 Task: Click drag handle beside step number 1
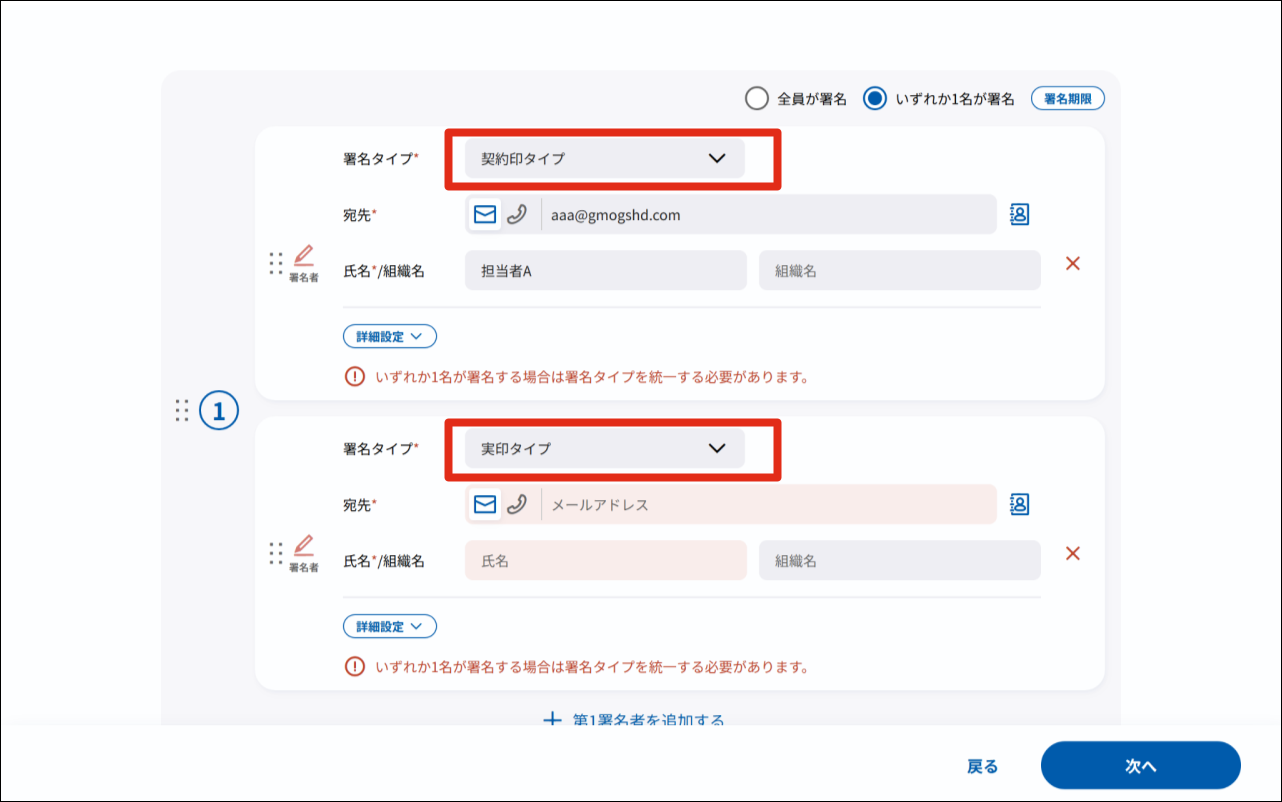(x=181, y=410)
